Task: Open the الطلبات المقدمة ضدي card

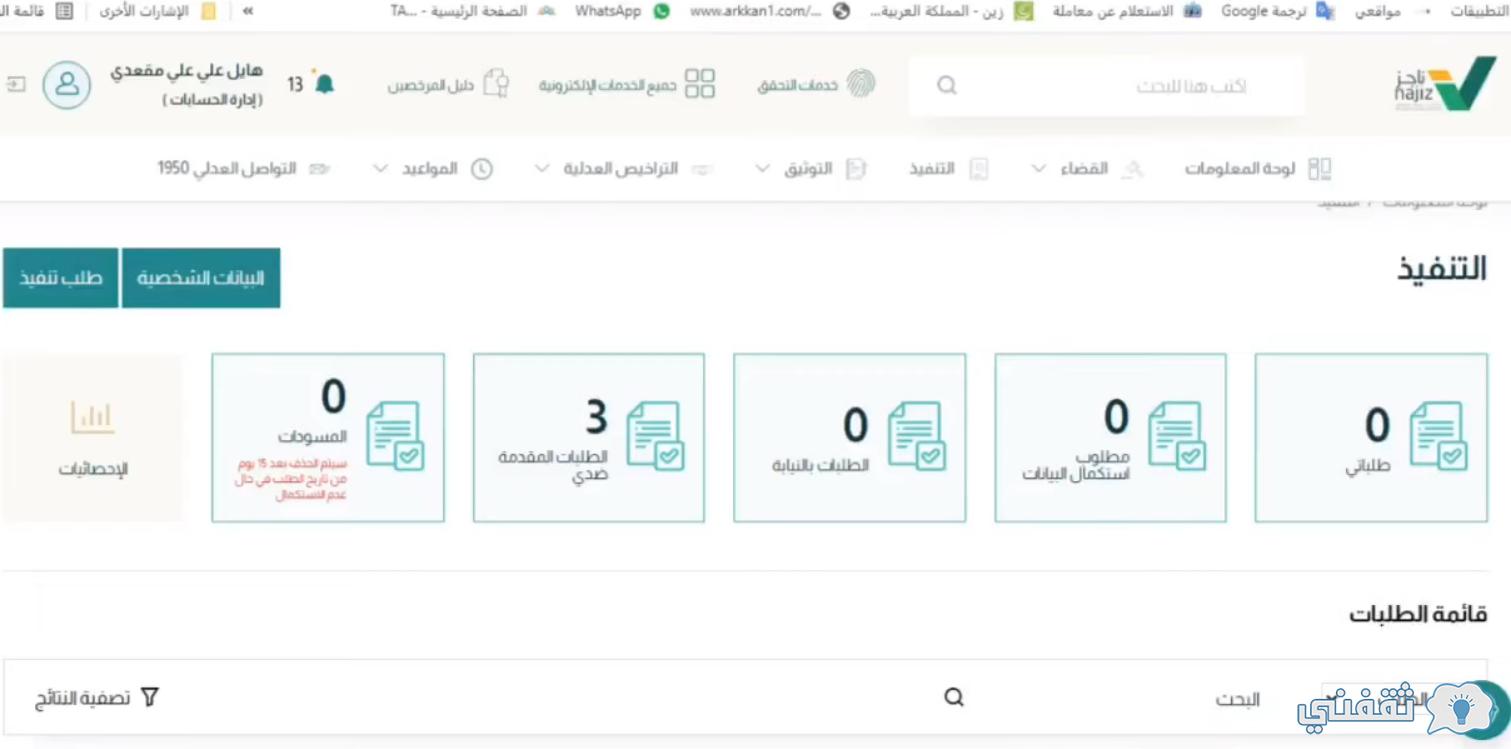Action: pyautogui.click(x=589, y=437)
